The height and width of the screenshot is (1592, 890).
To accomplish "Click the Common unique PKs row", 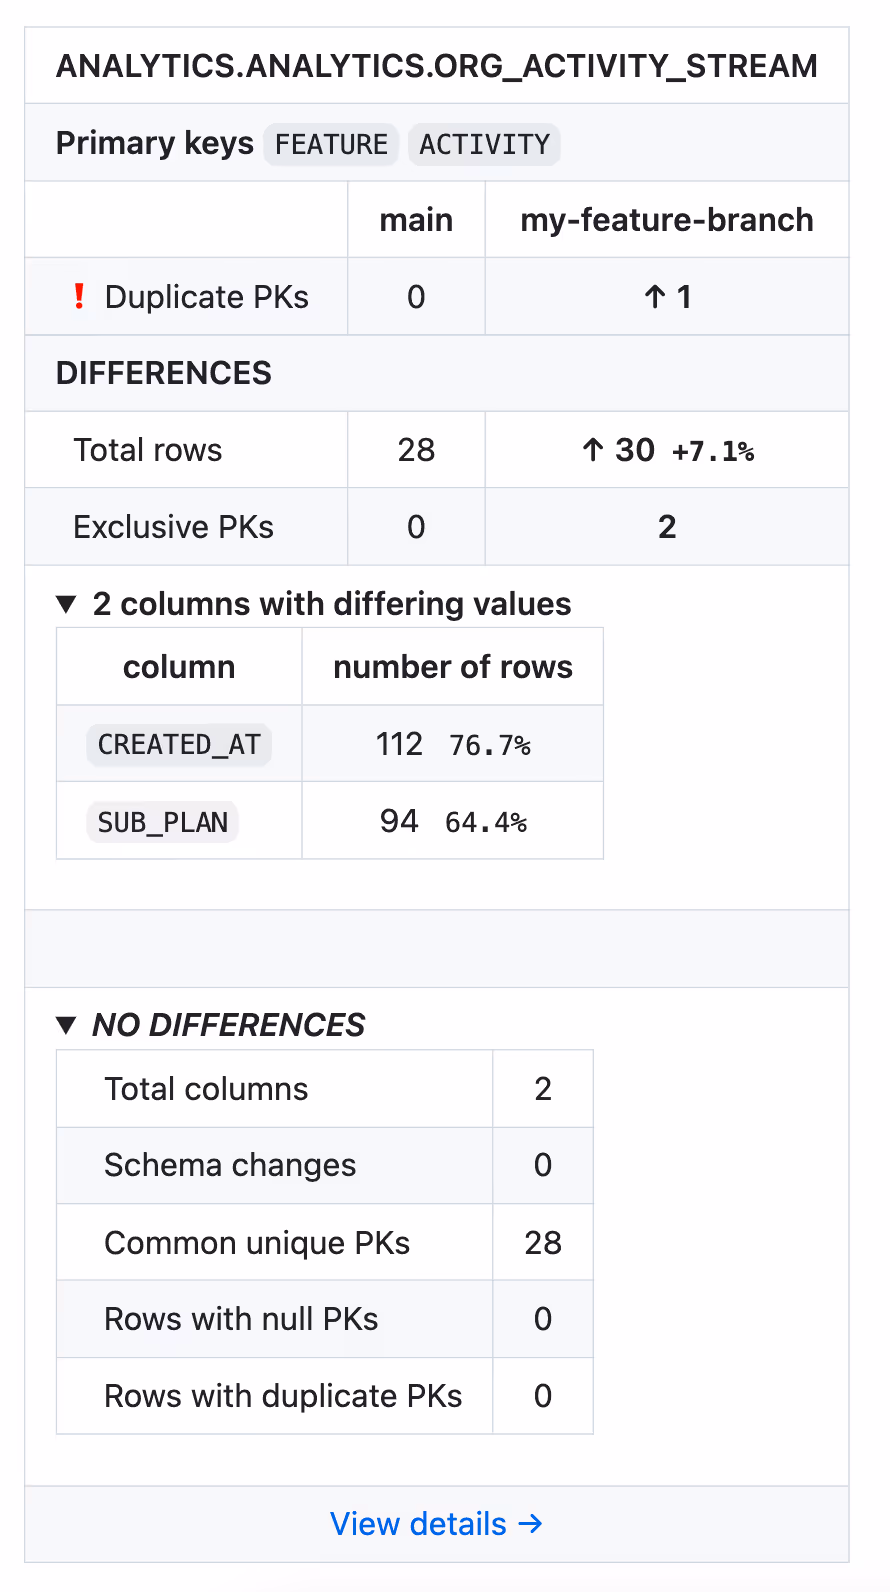I will click(x=325, y=1243).
